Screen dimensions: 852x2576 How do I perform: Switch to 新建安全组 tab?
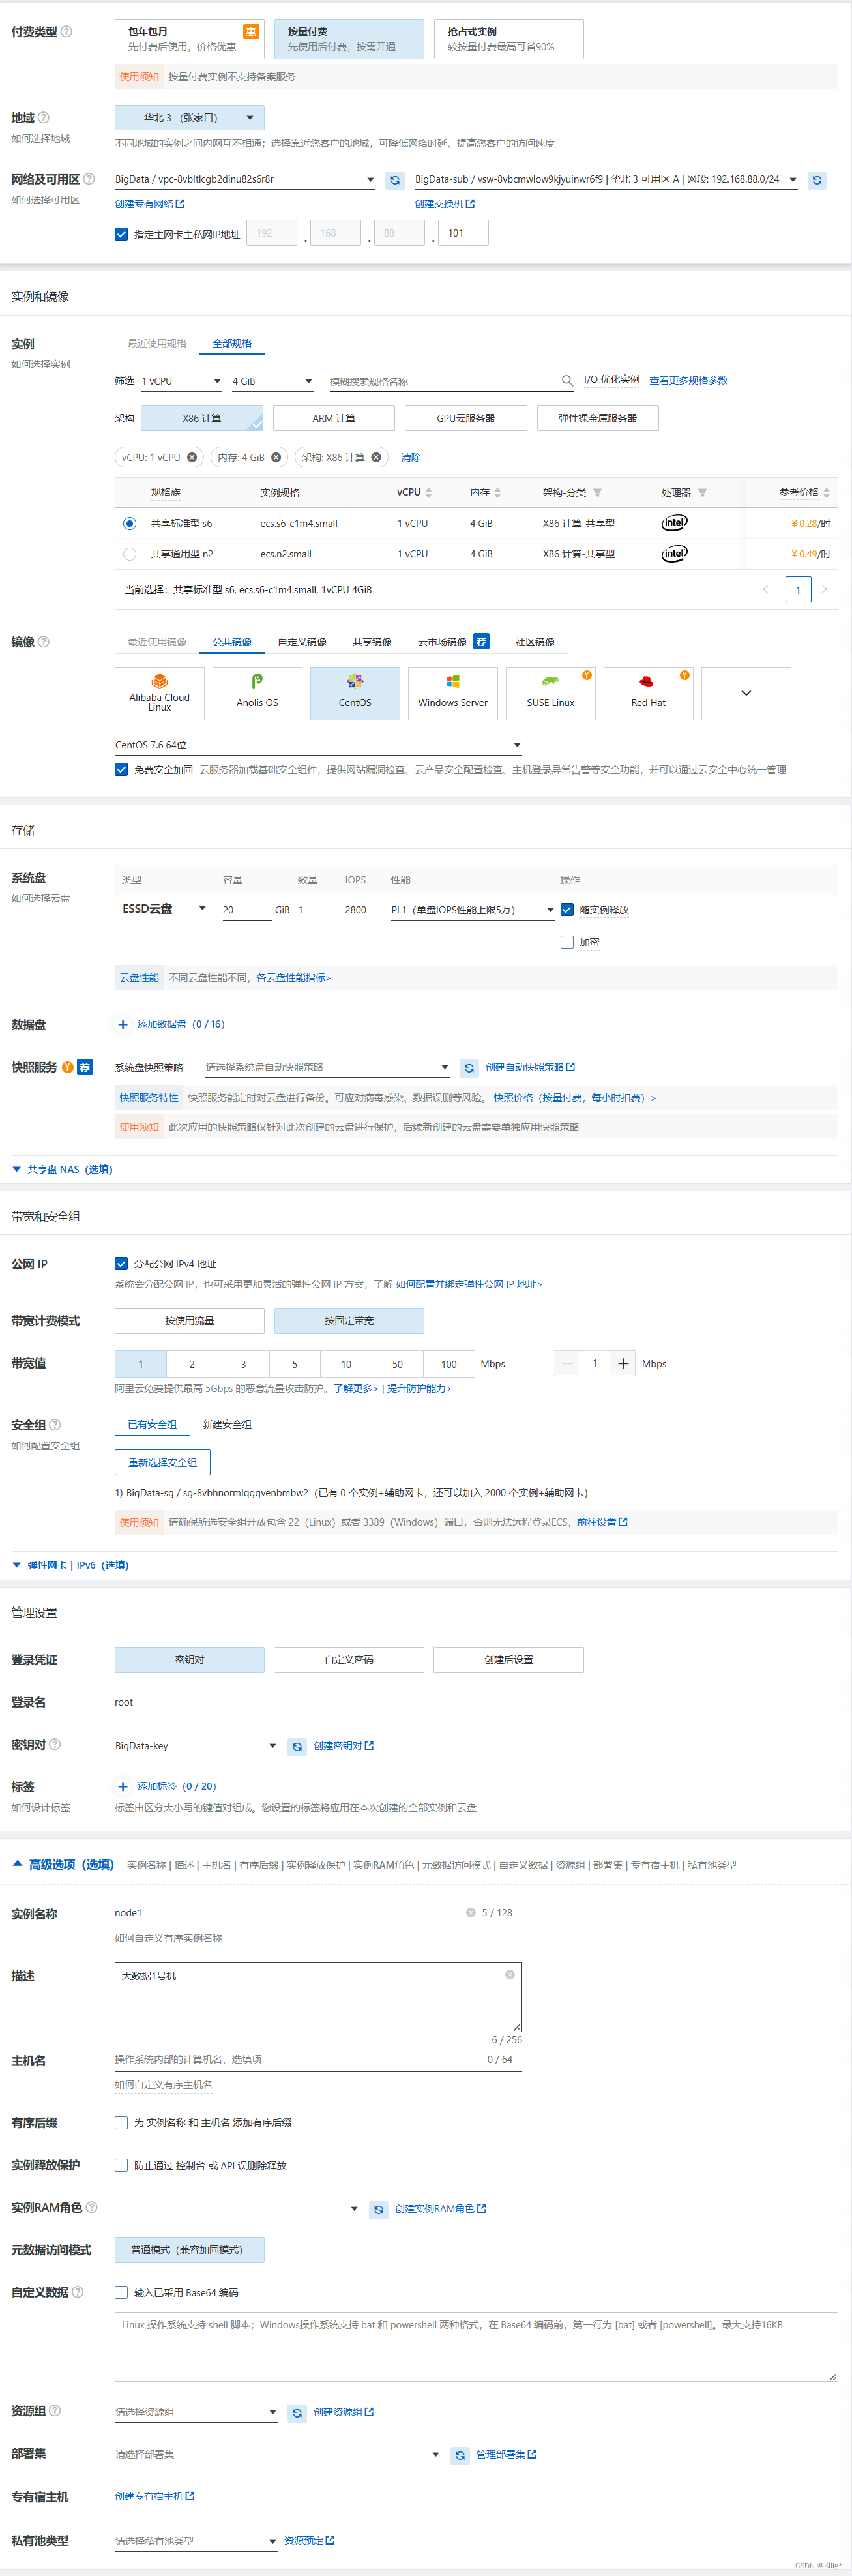coord(227,1424)
